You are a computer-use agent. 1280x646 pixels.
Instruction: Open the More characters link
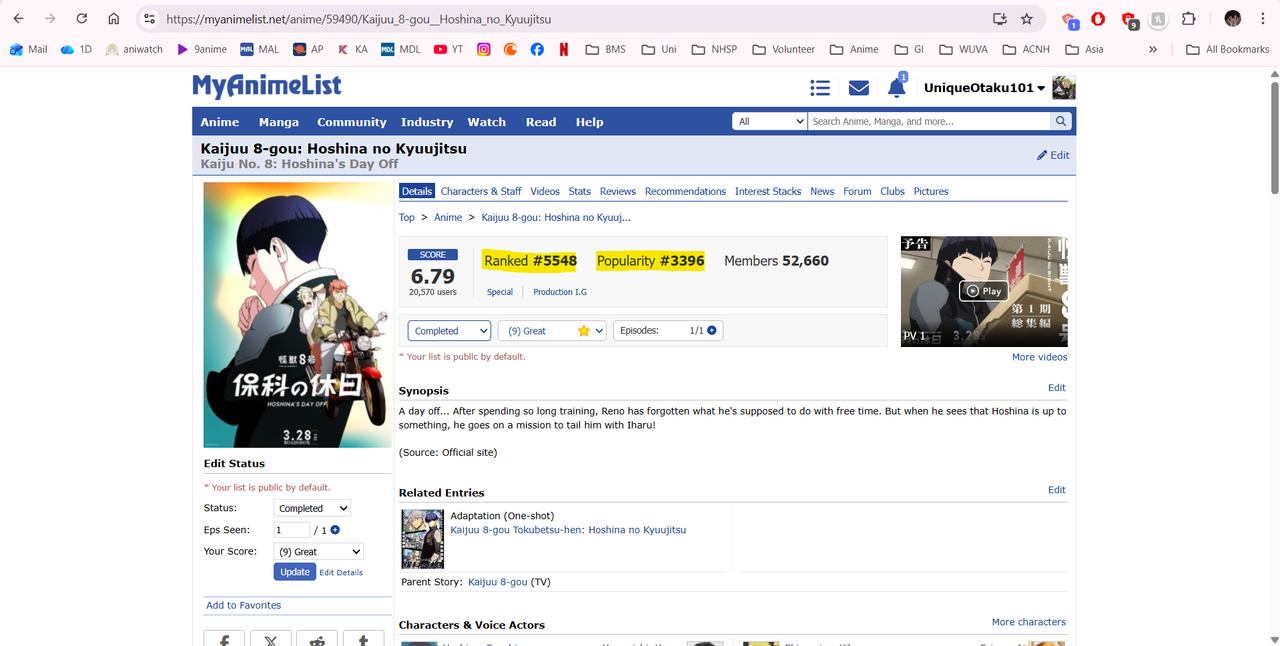pos(1028,622)
